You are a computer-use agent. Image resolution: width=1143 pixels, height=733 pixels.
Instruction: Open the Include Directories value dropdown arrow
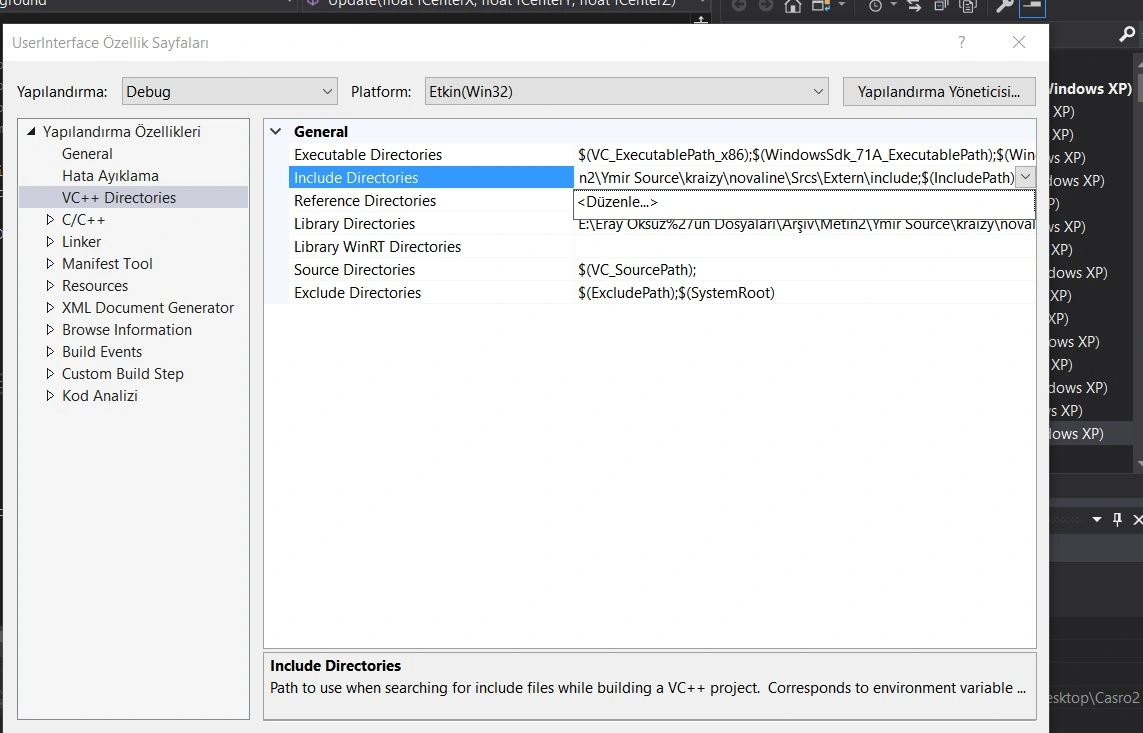point(1024,177)
